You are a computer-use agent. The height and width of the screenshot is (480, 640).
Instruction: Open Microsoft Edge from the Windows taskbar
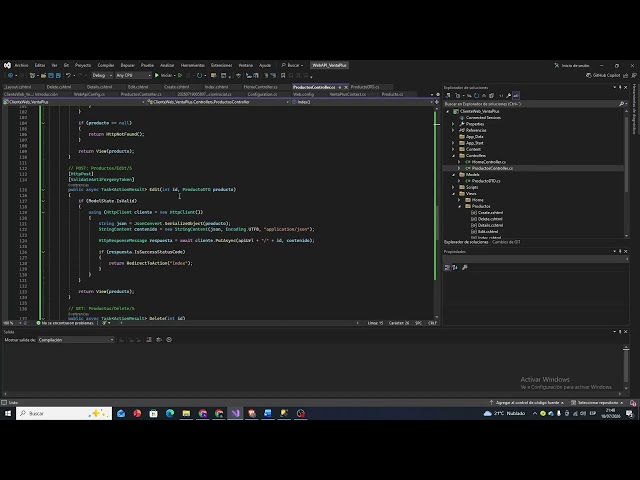click(x=170, y=413)
